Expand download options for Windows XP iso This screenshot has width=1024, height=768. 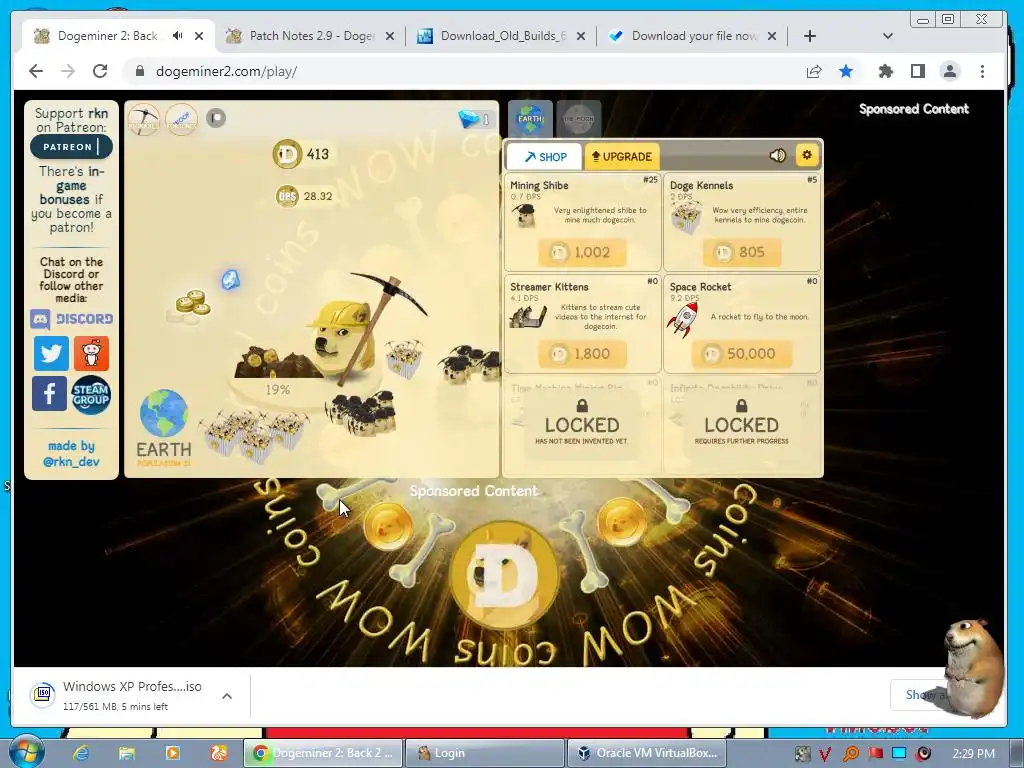tap(227, 696)
